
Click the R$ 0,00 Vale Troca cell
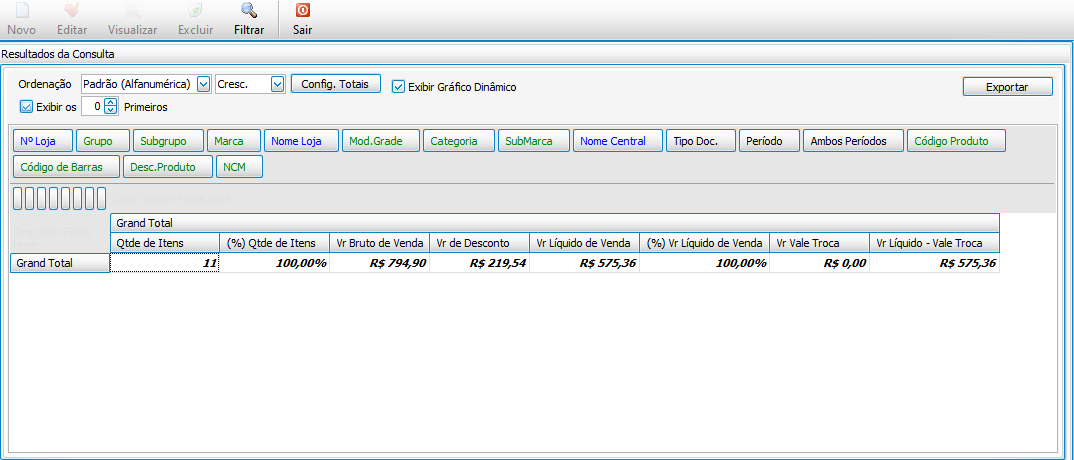(820, 263)
